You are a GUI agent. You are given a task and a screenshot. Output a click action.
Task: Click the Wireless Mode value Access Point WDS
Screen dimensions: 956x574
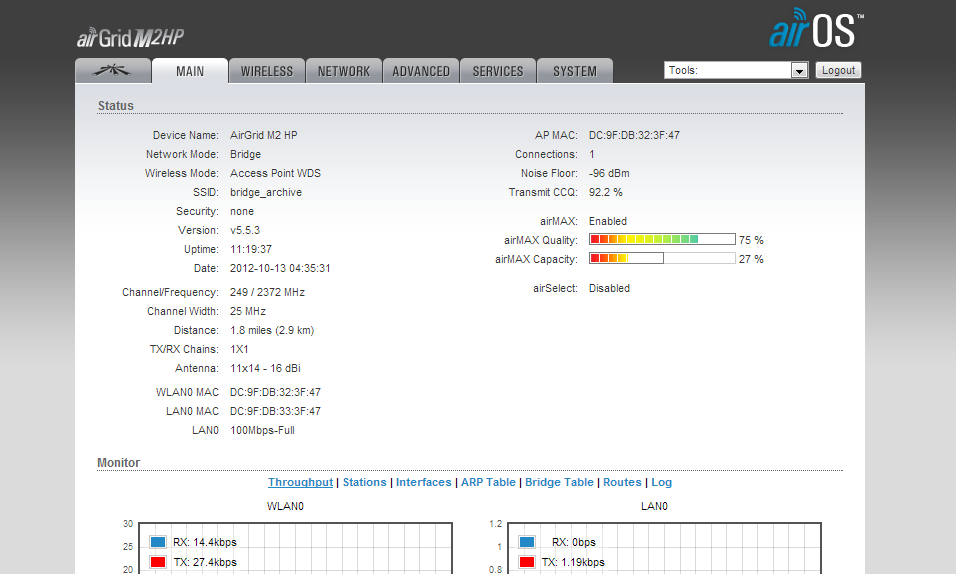(x=275, y=173)
